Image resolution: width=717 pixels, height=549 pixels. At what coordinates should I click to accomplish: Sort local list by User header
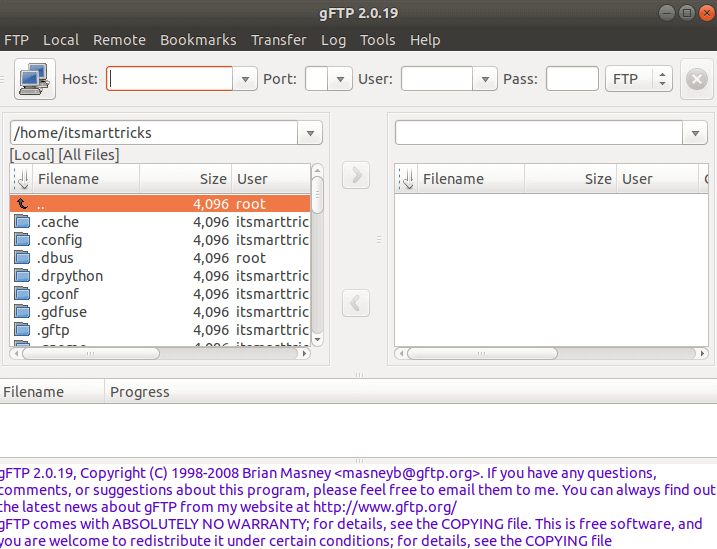click(x=271, y=179)
